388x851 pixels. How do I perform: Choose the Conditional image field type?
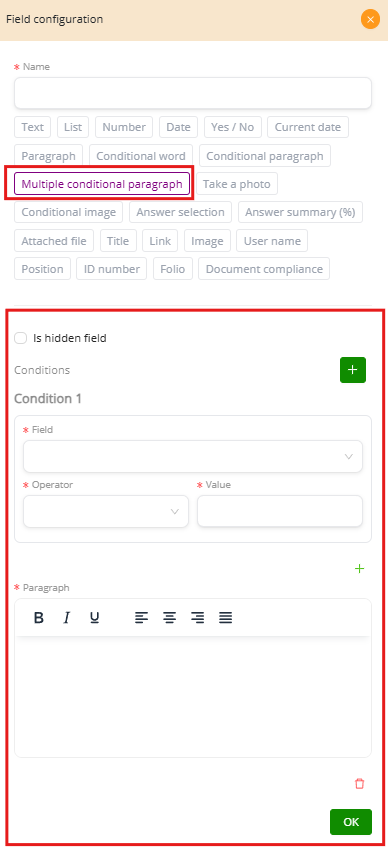(x=68, y=212)
